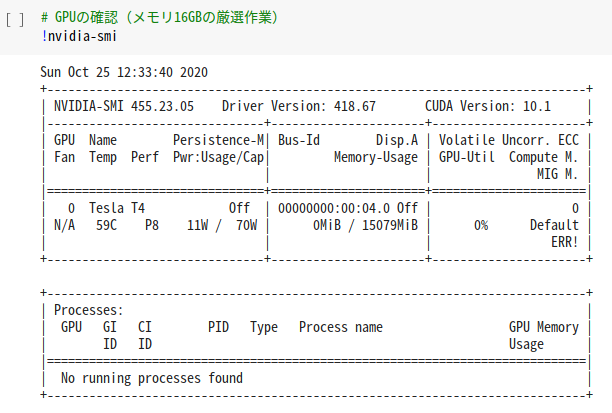Click the 'MIG M.' header text

558,174
